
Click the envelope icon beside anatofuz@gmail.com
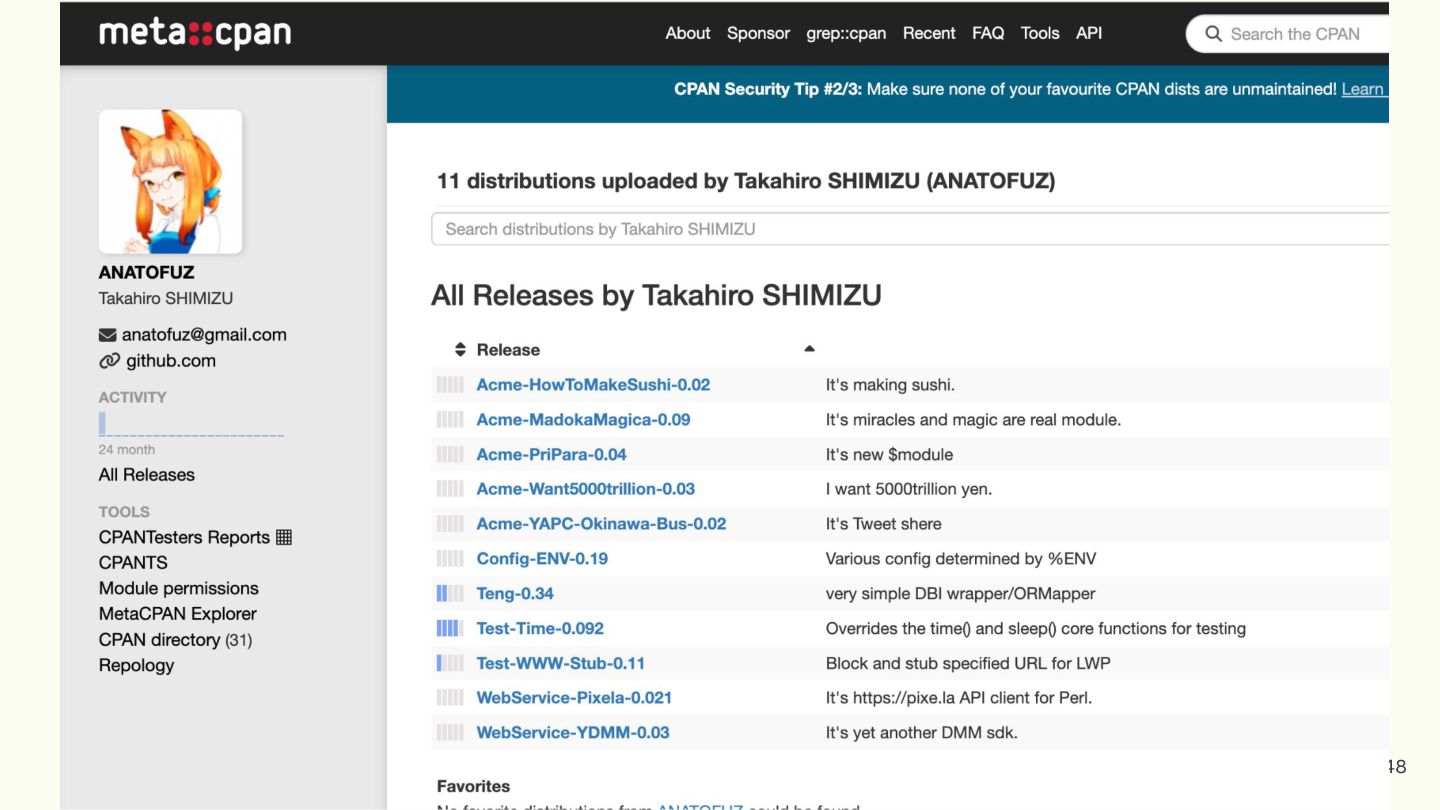[108, 335]
